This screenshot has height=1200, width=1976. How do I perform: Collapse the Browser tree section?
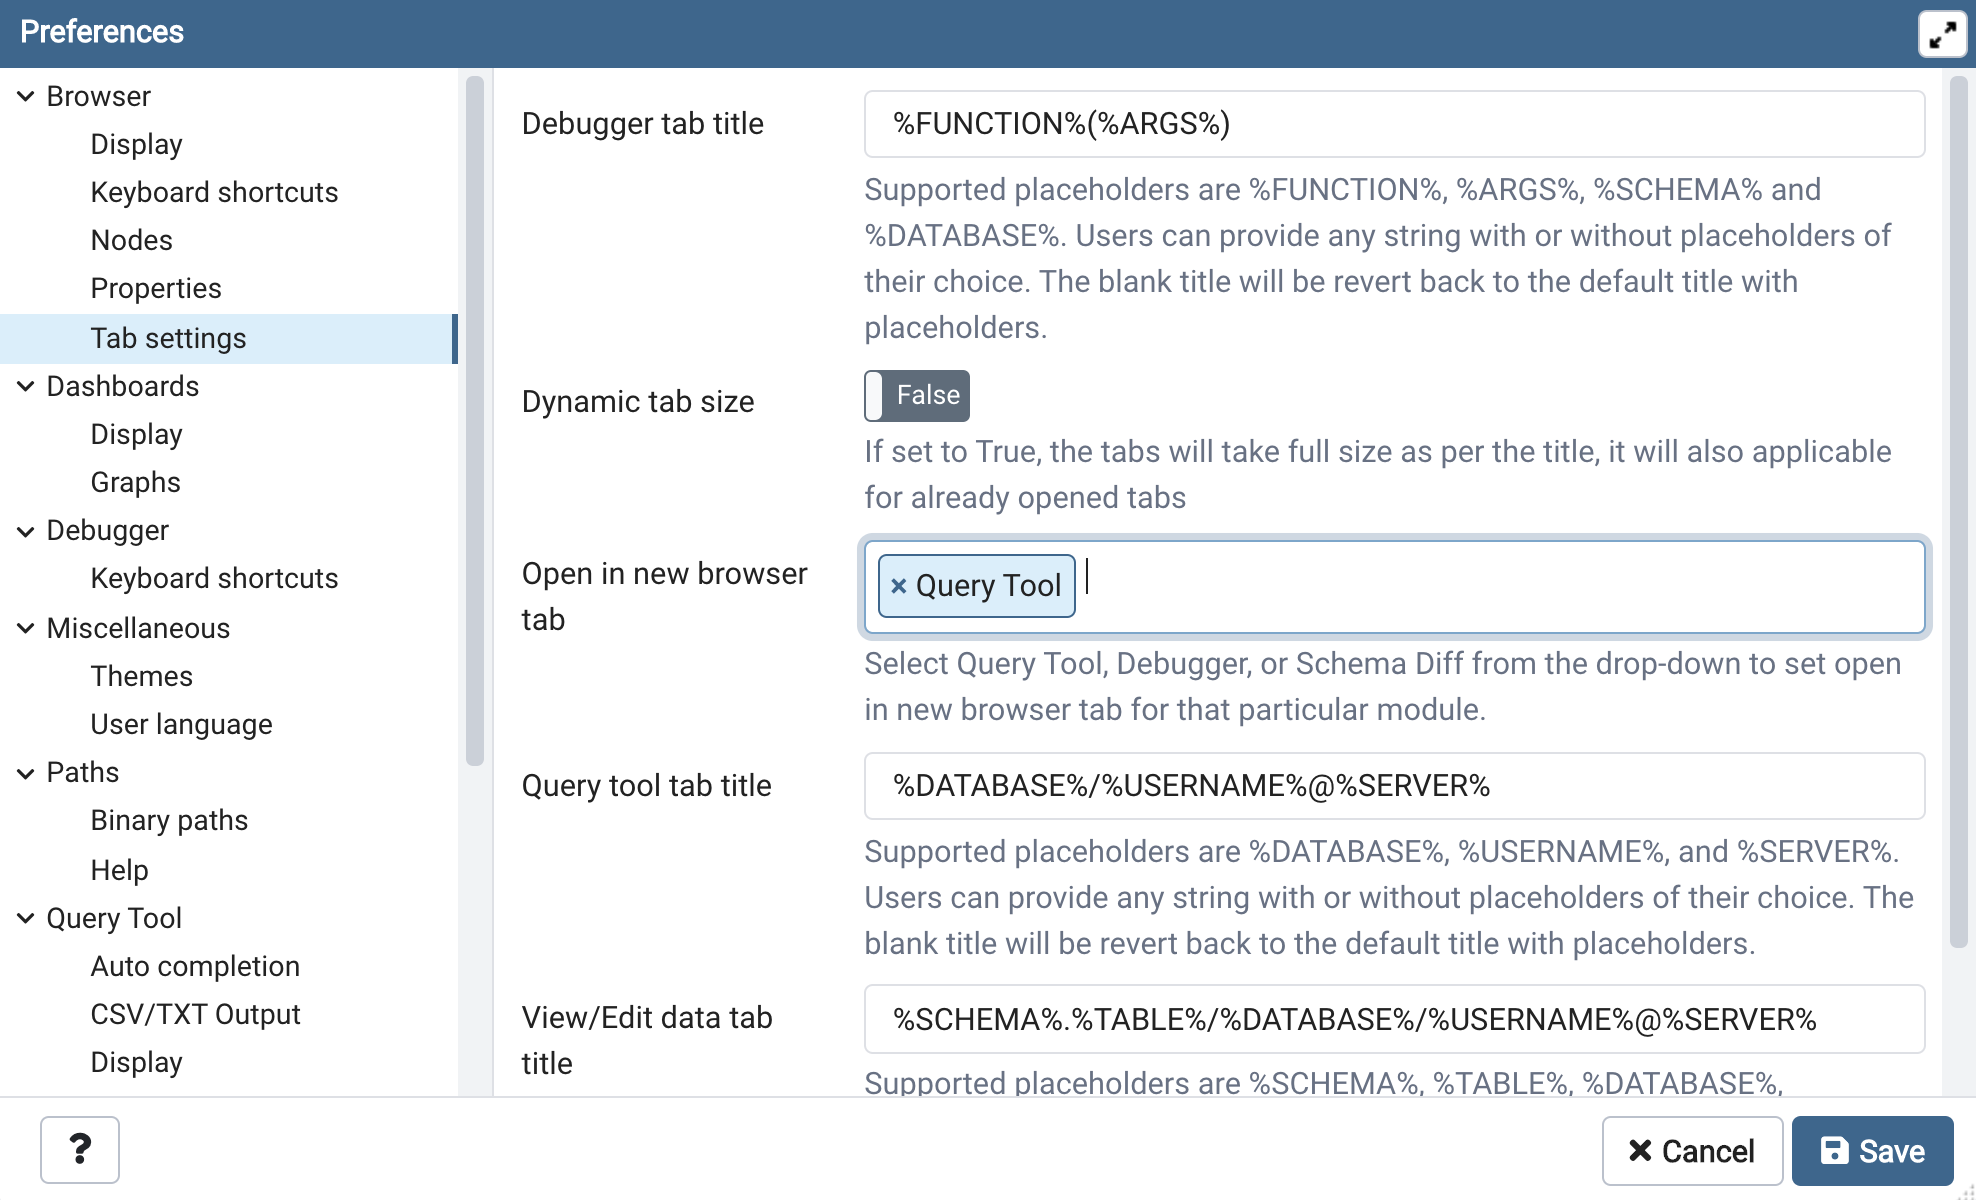[x=26, y=97]
